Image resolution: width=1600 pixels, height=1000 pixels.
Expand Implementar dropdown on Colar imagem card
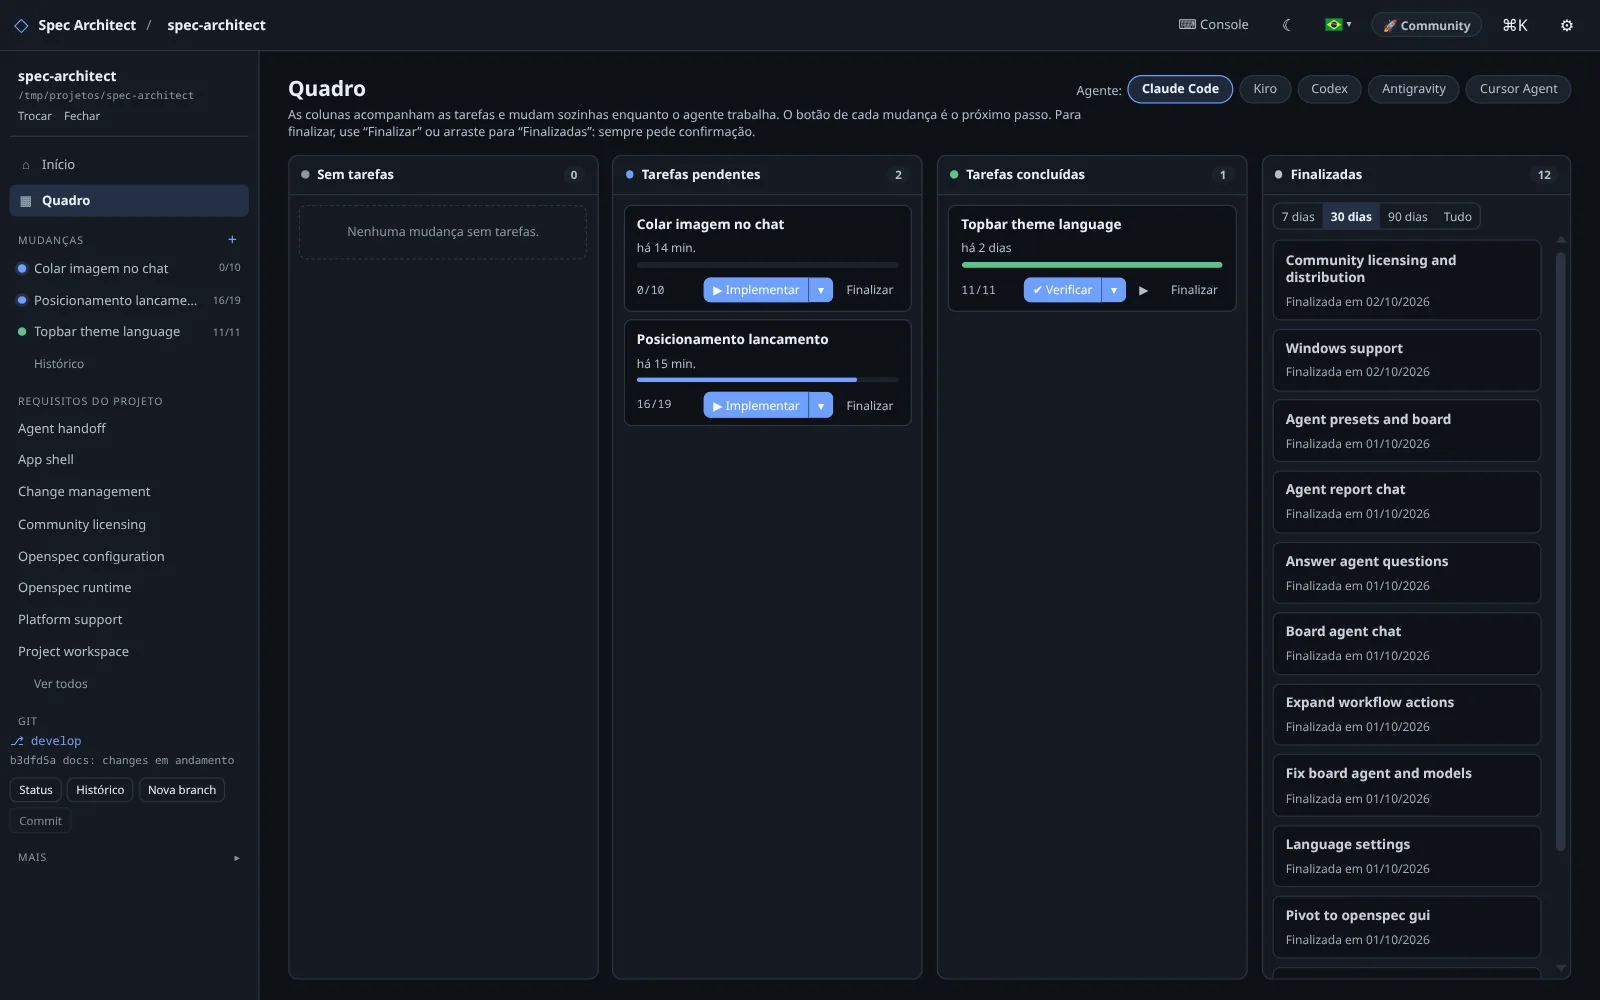(821, 290)
